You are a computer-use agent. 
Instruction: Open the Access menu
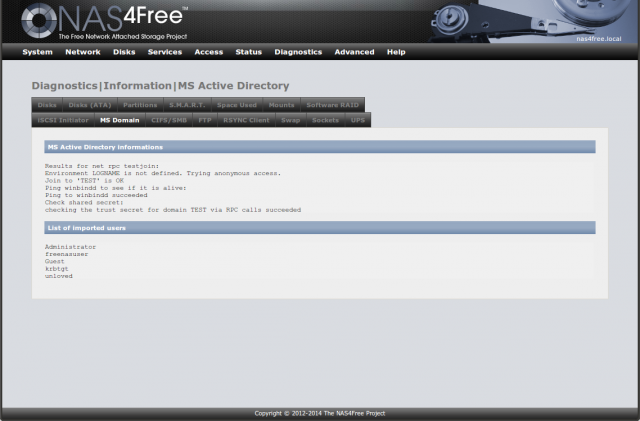coord(209,52)
